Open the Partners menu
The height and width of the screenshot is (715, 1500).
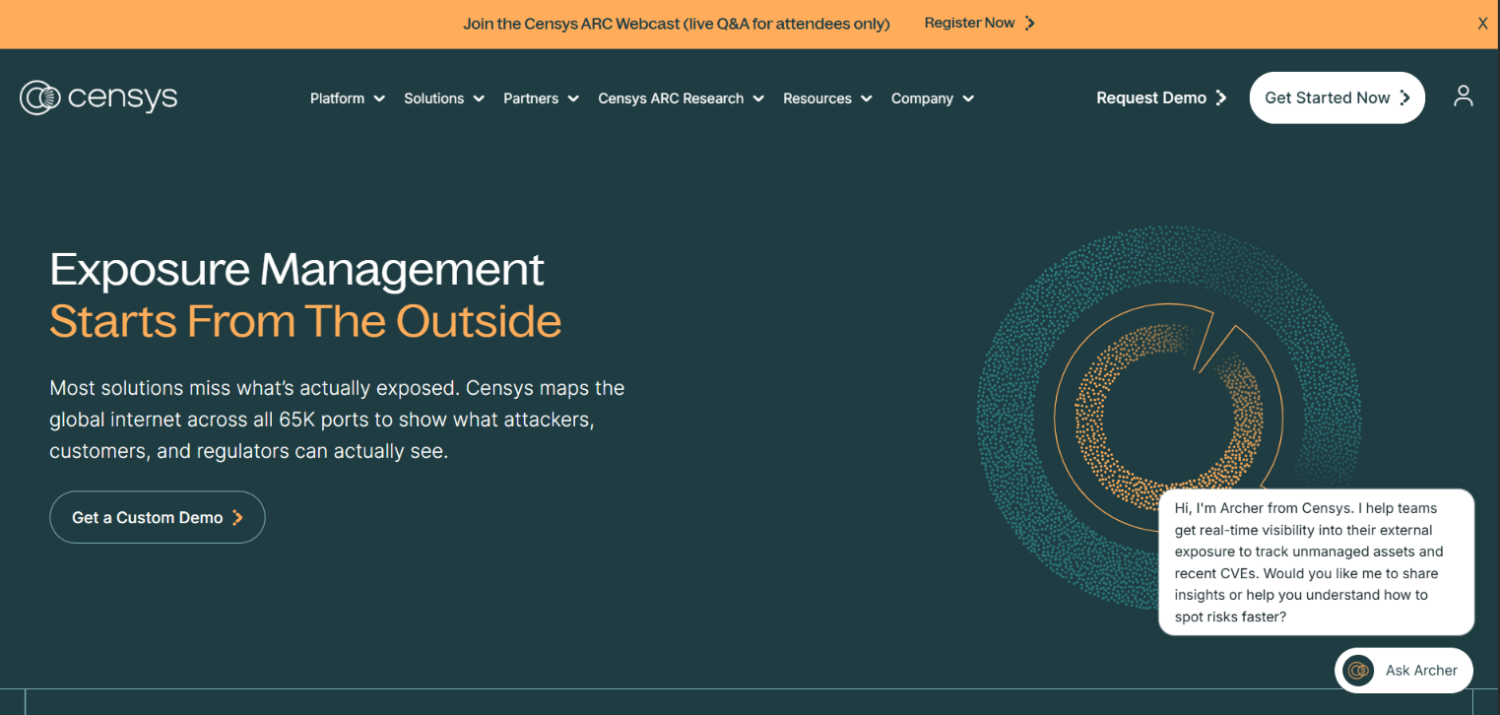(541, 98)
